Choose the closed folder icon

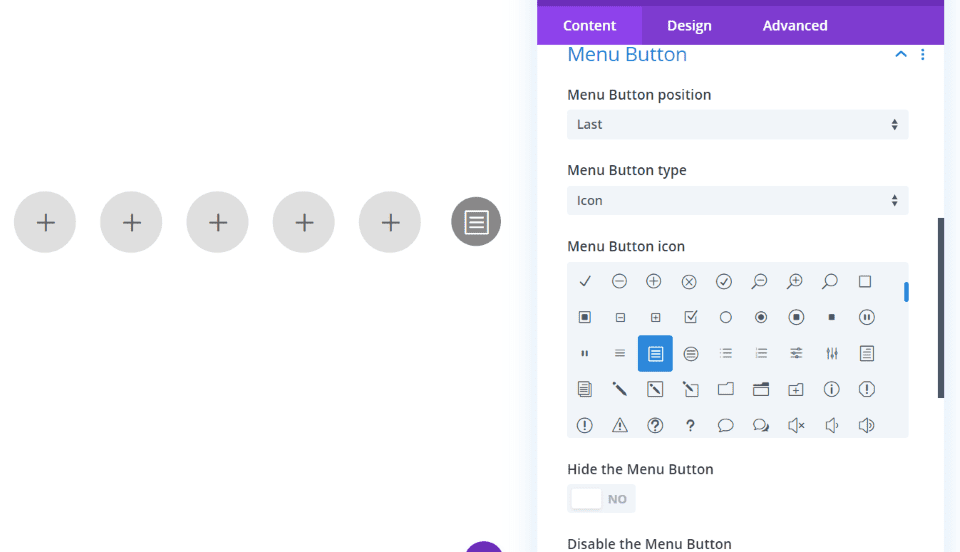pyautogui.click(x=726, y=389)
